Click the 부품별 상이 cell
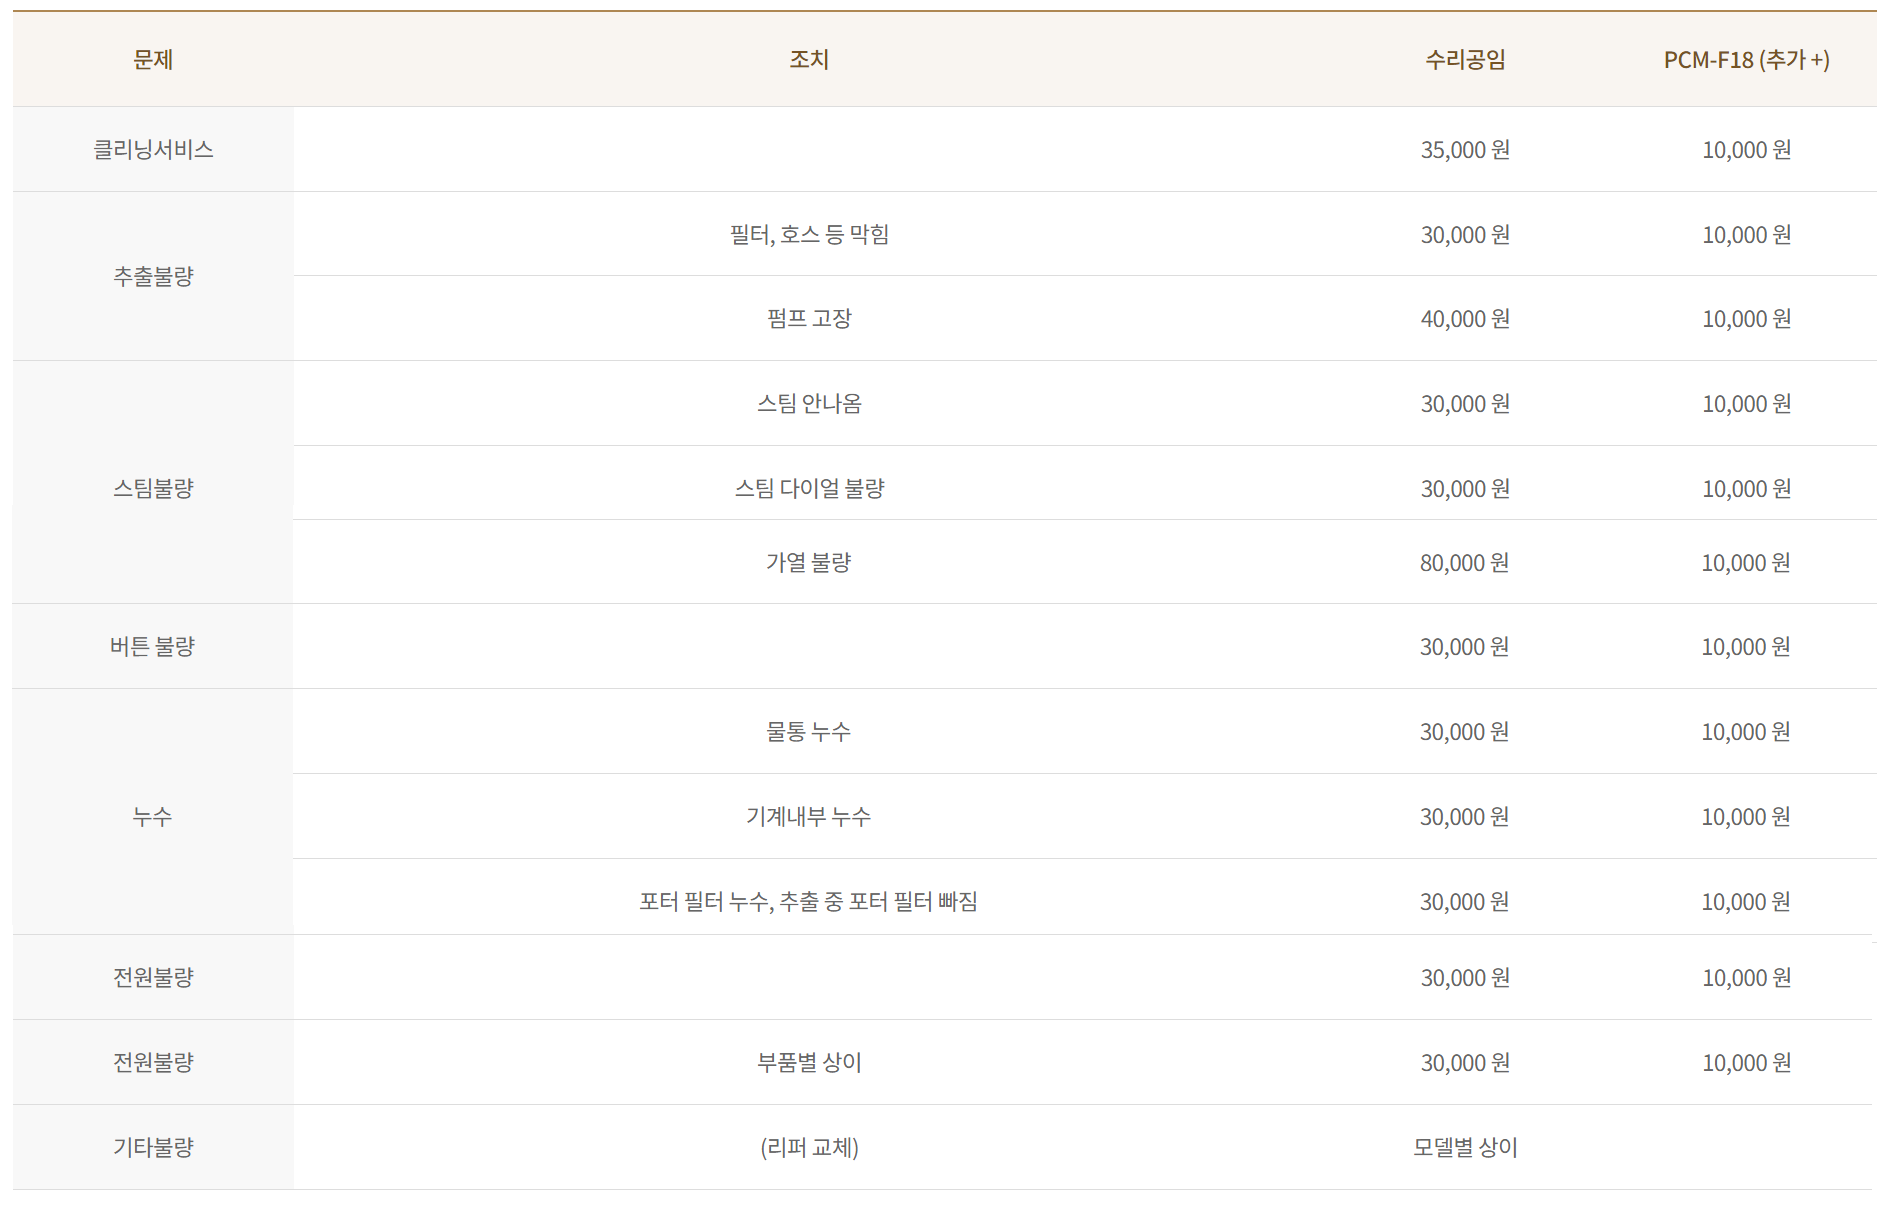This screenshot has height=1211, width=1877. pyautogui.click(x=809, y=1063)
